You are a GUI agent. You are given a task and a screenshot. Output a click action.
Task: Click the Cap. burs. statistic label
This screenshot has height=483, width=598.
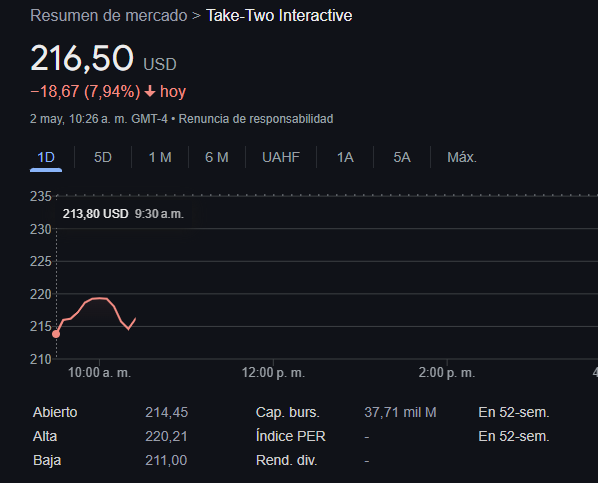(x=288, y=412)
